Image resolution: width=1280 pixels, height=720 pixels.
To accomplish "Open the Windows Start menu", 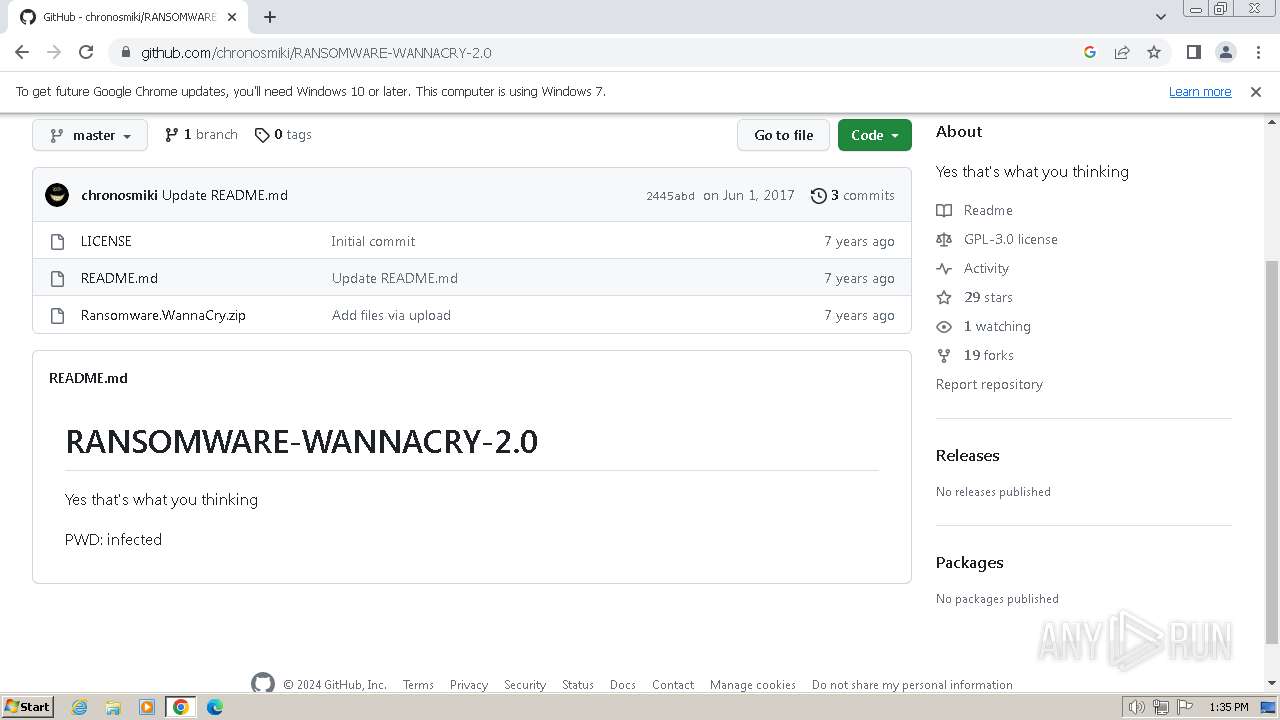I will coord(27,706).
